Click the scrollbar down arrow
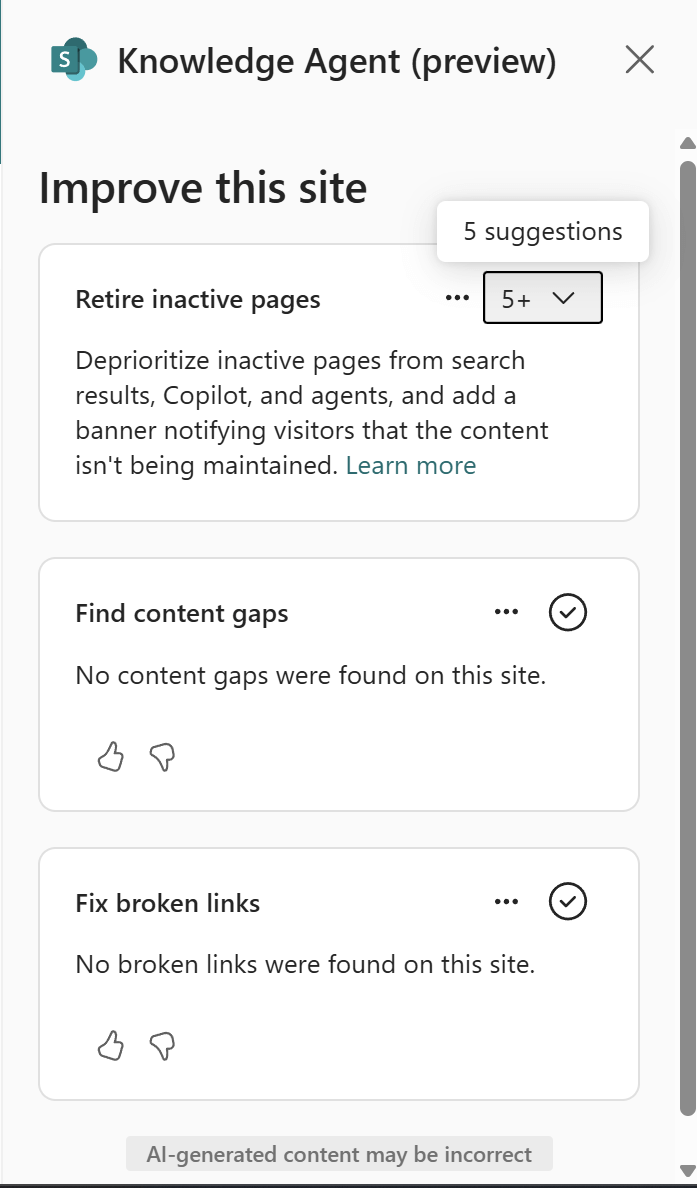This screenshot has width=697, height=1188. pyautogui.click(x=687, y=1170)
